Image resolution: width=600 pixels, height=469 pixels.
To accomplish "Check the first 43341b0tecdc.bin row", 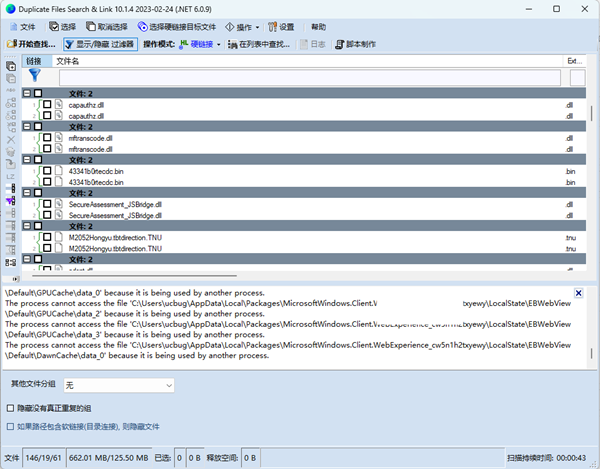I will coord(47,171).
